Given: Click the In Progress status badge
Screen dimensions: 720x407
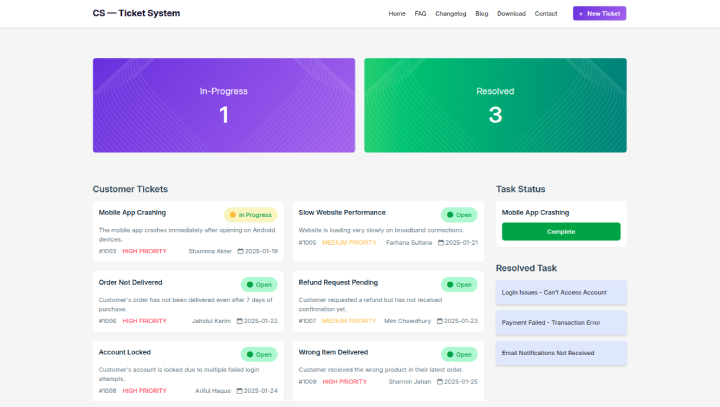Looking at the screenshot, I should (x=250, y=214).
